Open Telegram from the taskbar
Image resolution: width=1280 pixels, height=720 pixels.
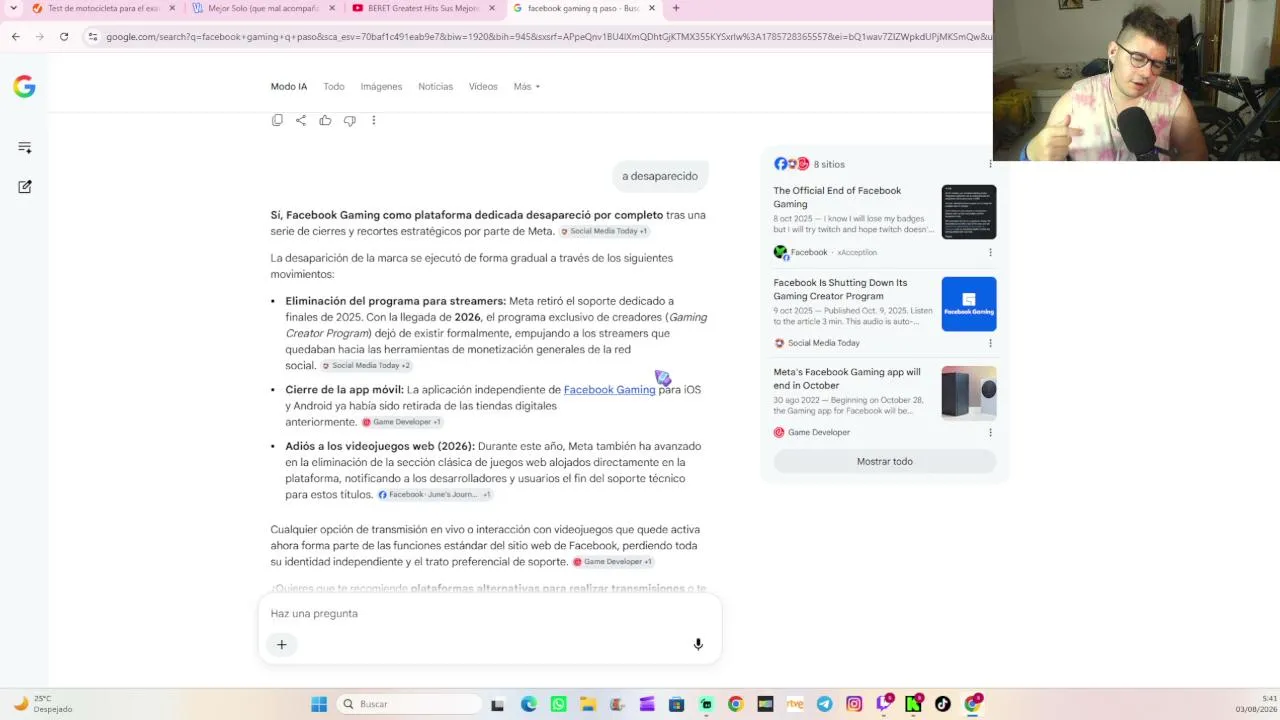pos(824,704)
